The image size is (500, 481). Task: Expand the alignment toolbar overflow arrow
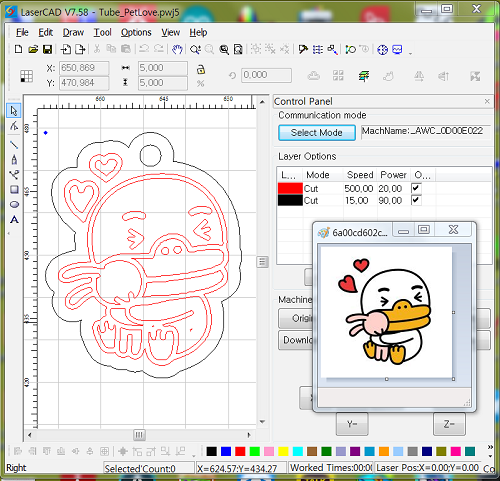coord(194,455)
